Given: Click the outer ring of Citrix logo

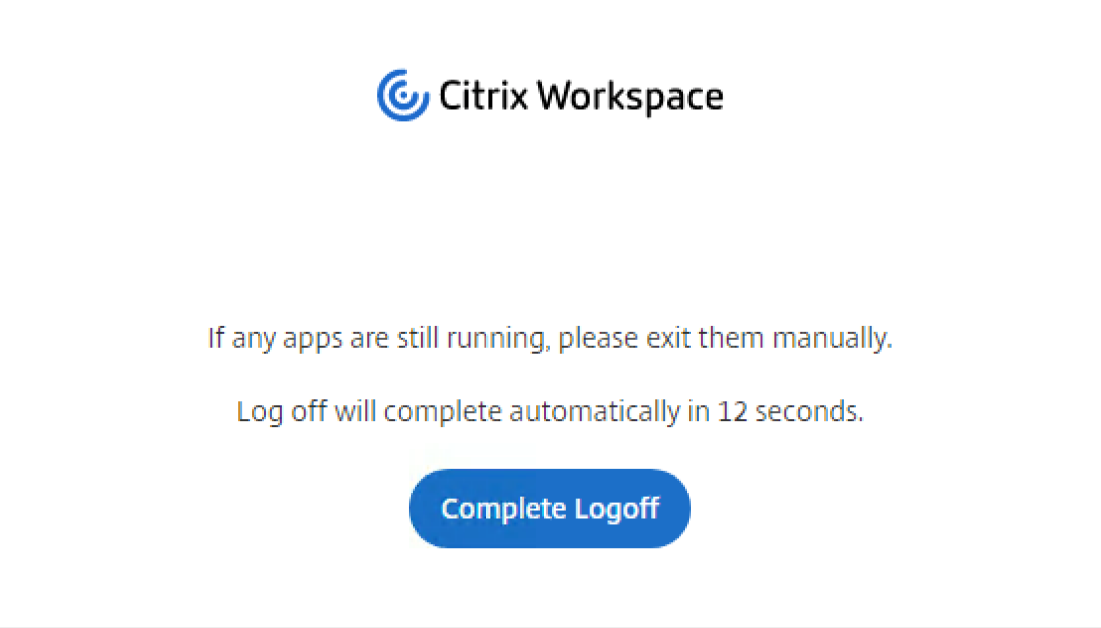Looking at the screenshot, I should pyautogui.click(x=381, y=98).
